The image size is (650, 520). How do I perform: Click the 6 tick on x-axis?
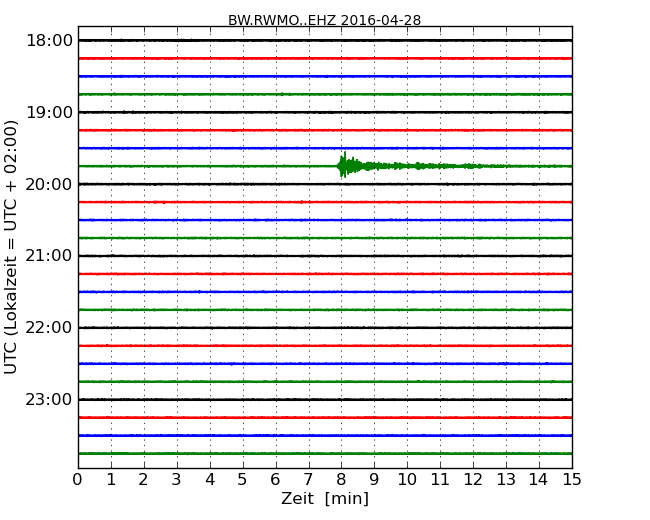(x=276, y=479)
